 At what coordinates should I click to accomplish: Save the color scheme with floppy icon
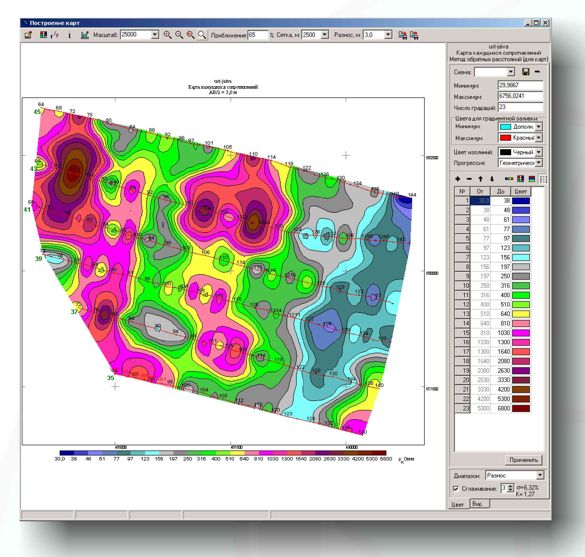coord(526,72)
